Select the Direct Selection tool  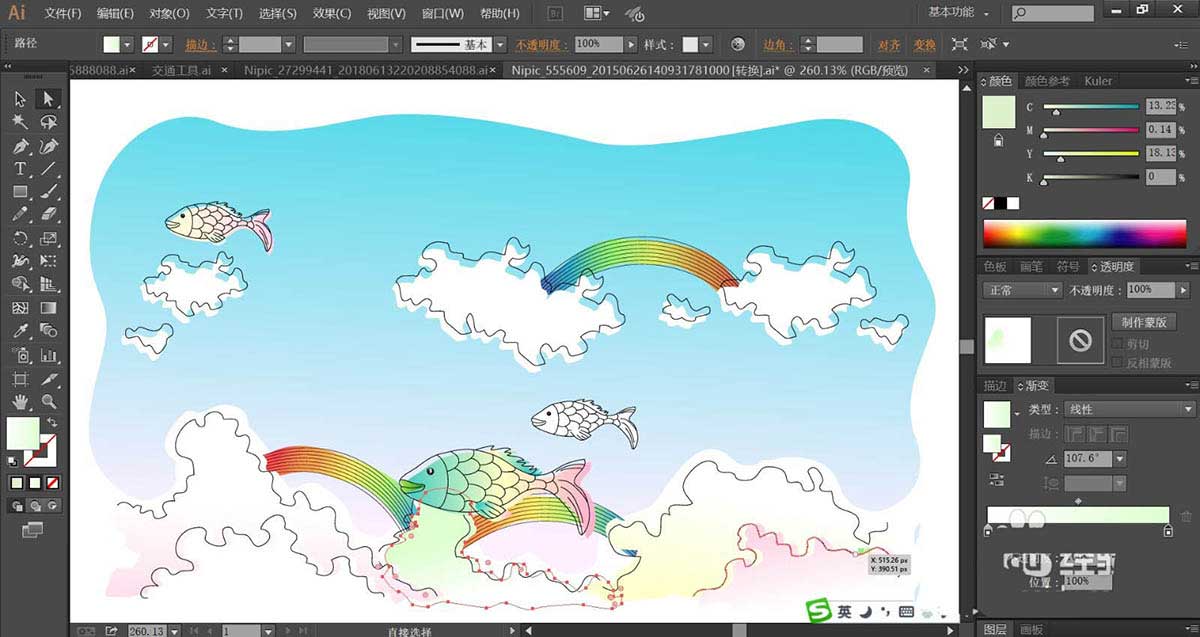click(47, 99)
